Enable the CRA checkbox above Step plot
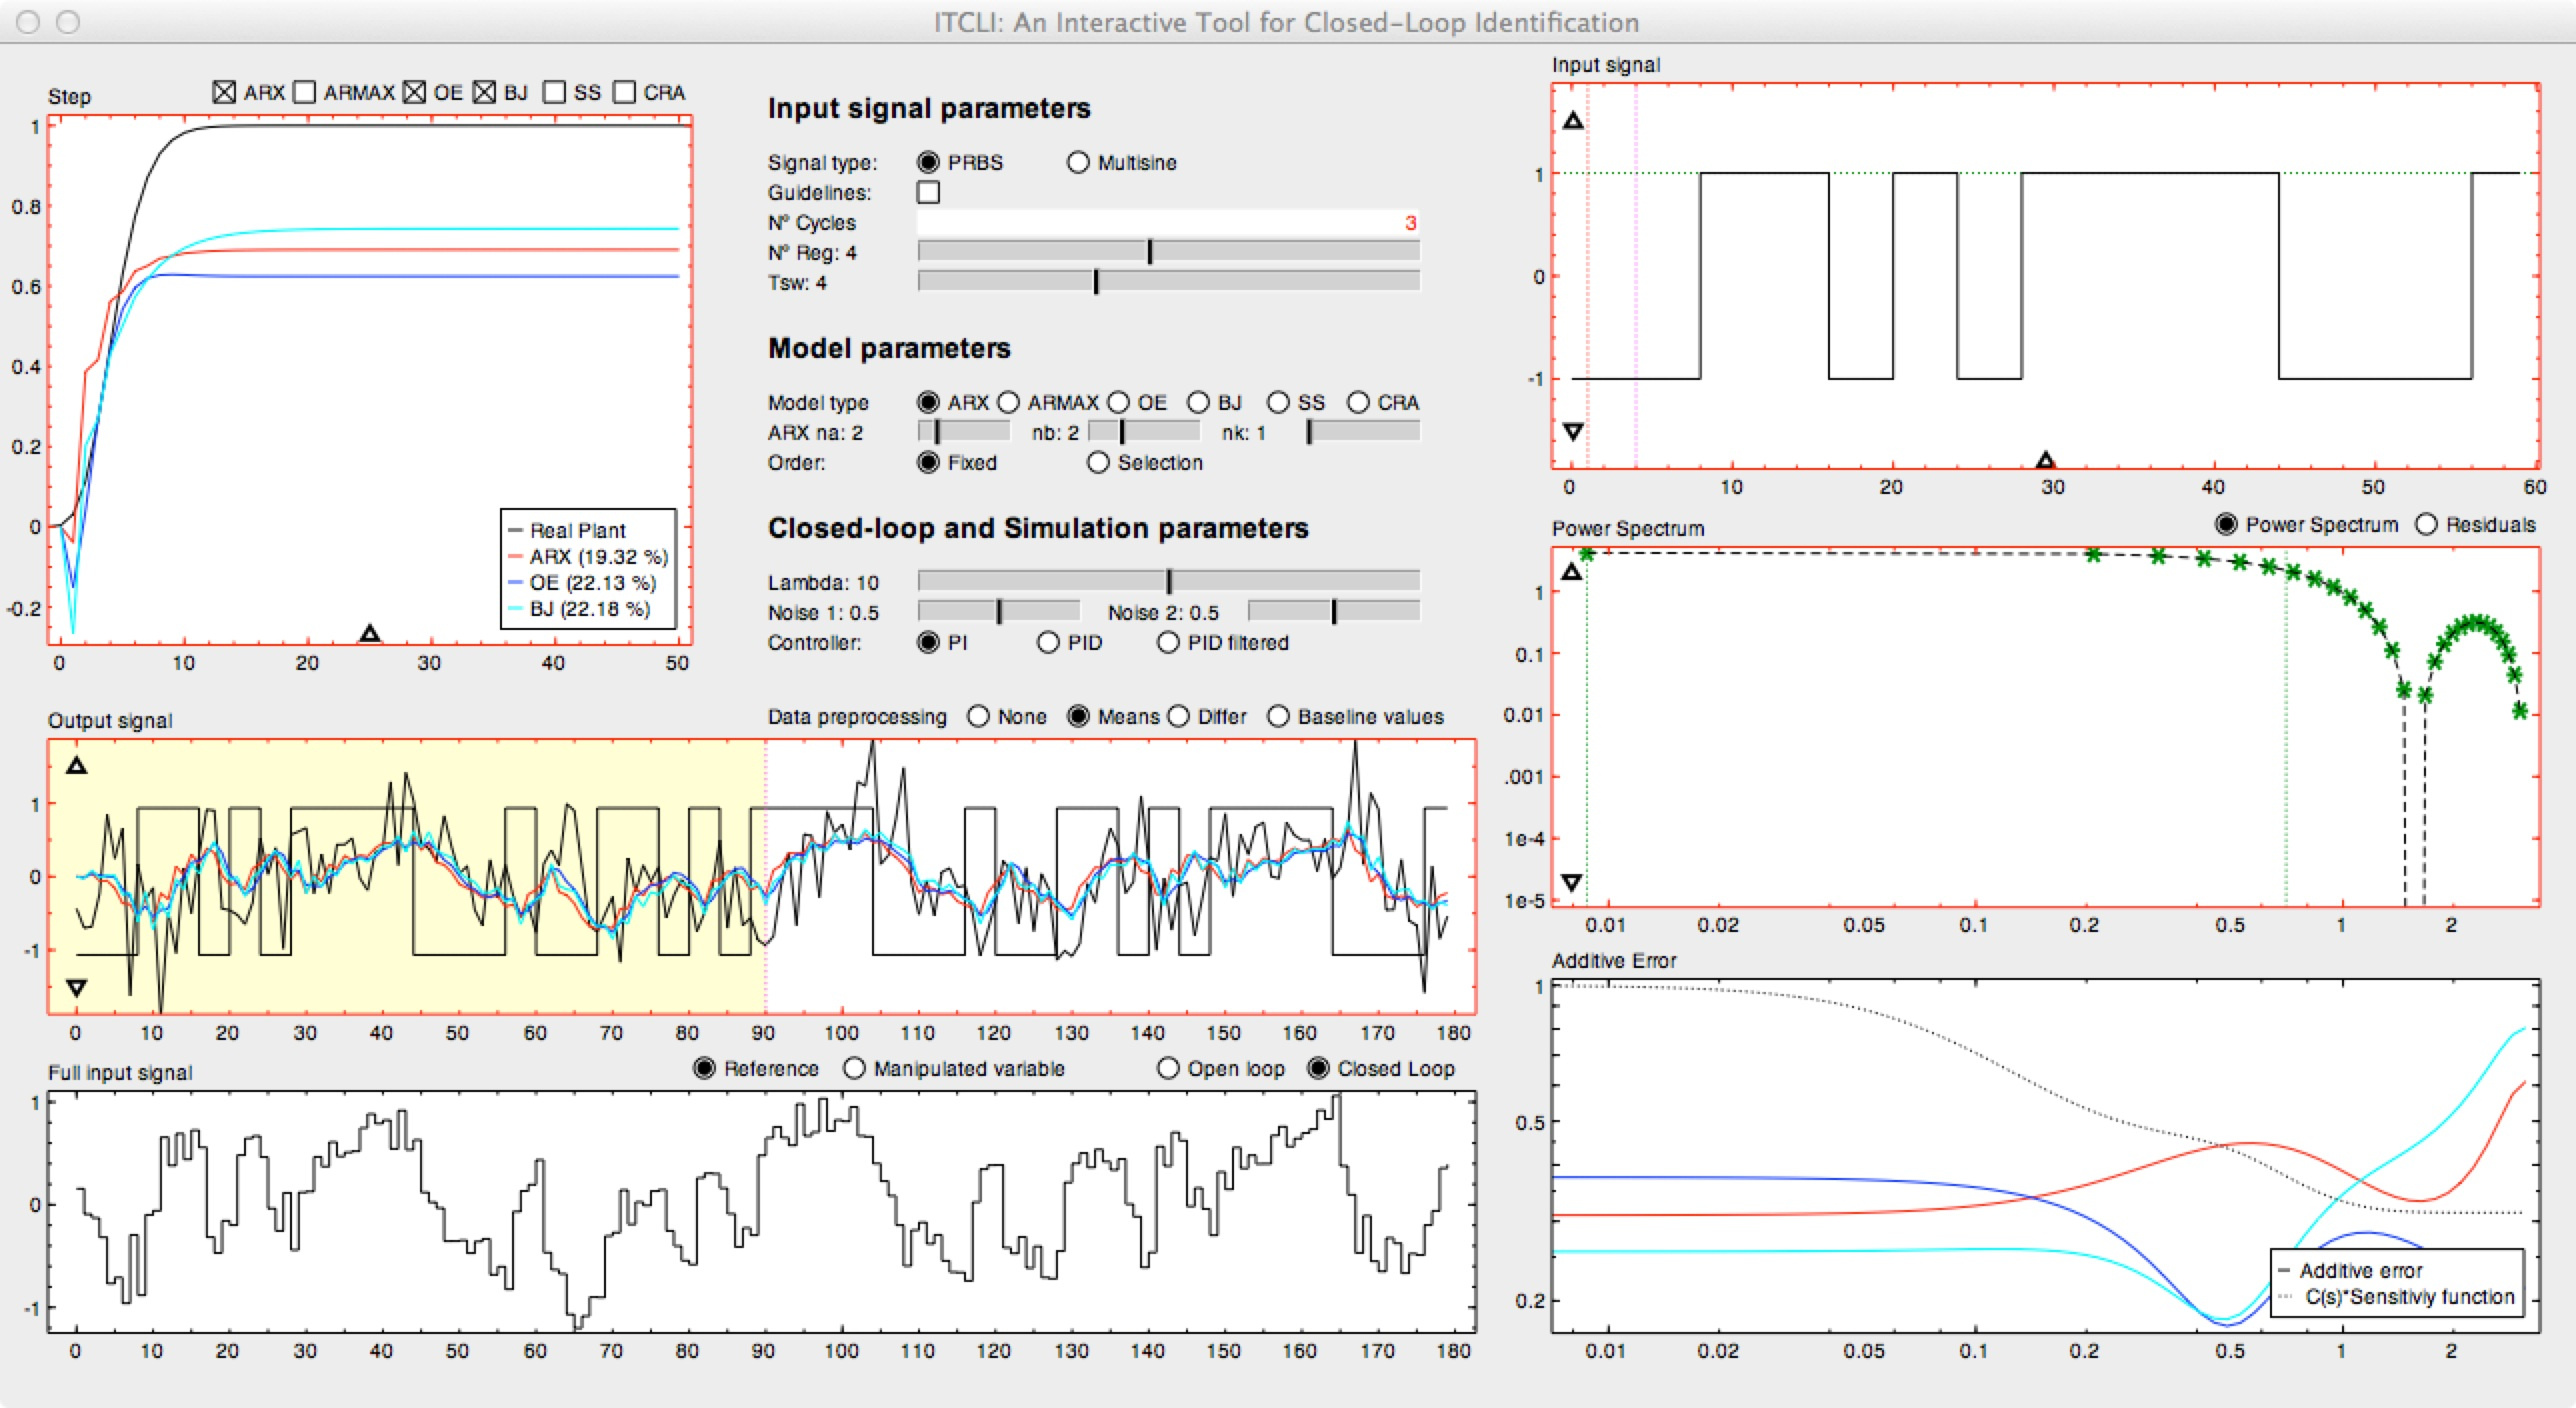The image size is (2576, 1408). pyautogui.click(x=625, y=93)
